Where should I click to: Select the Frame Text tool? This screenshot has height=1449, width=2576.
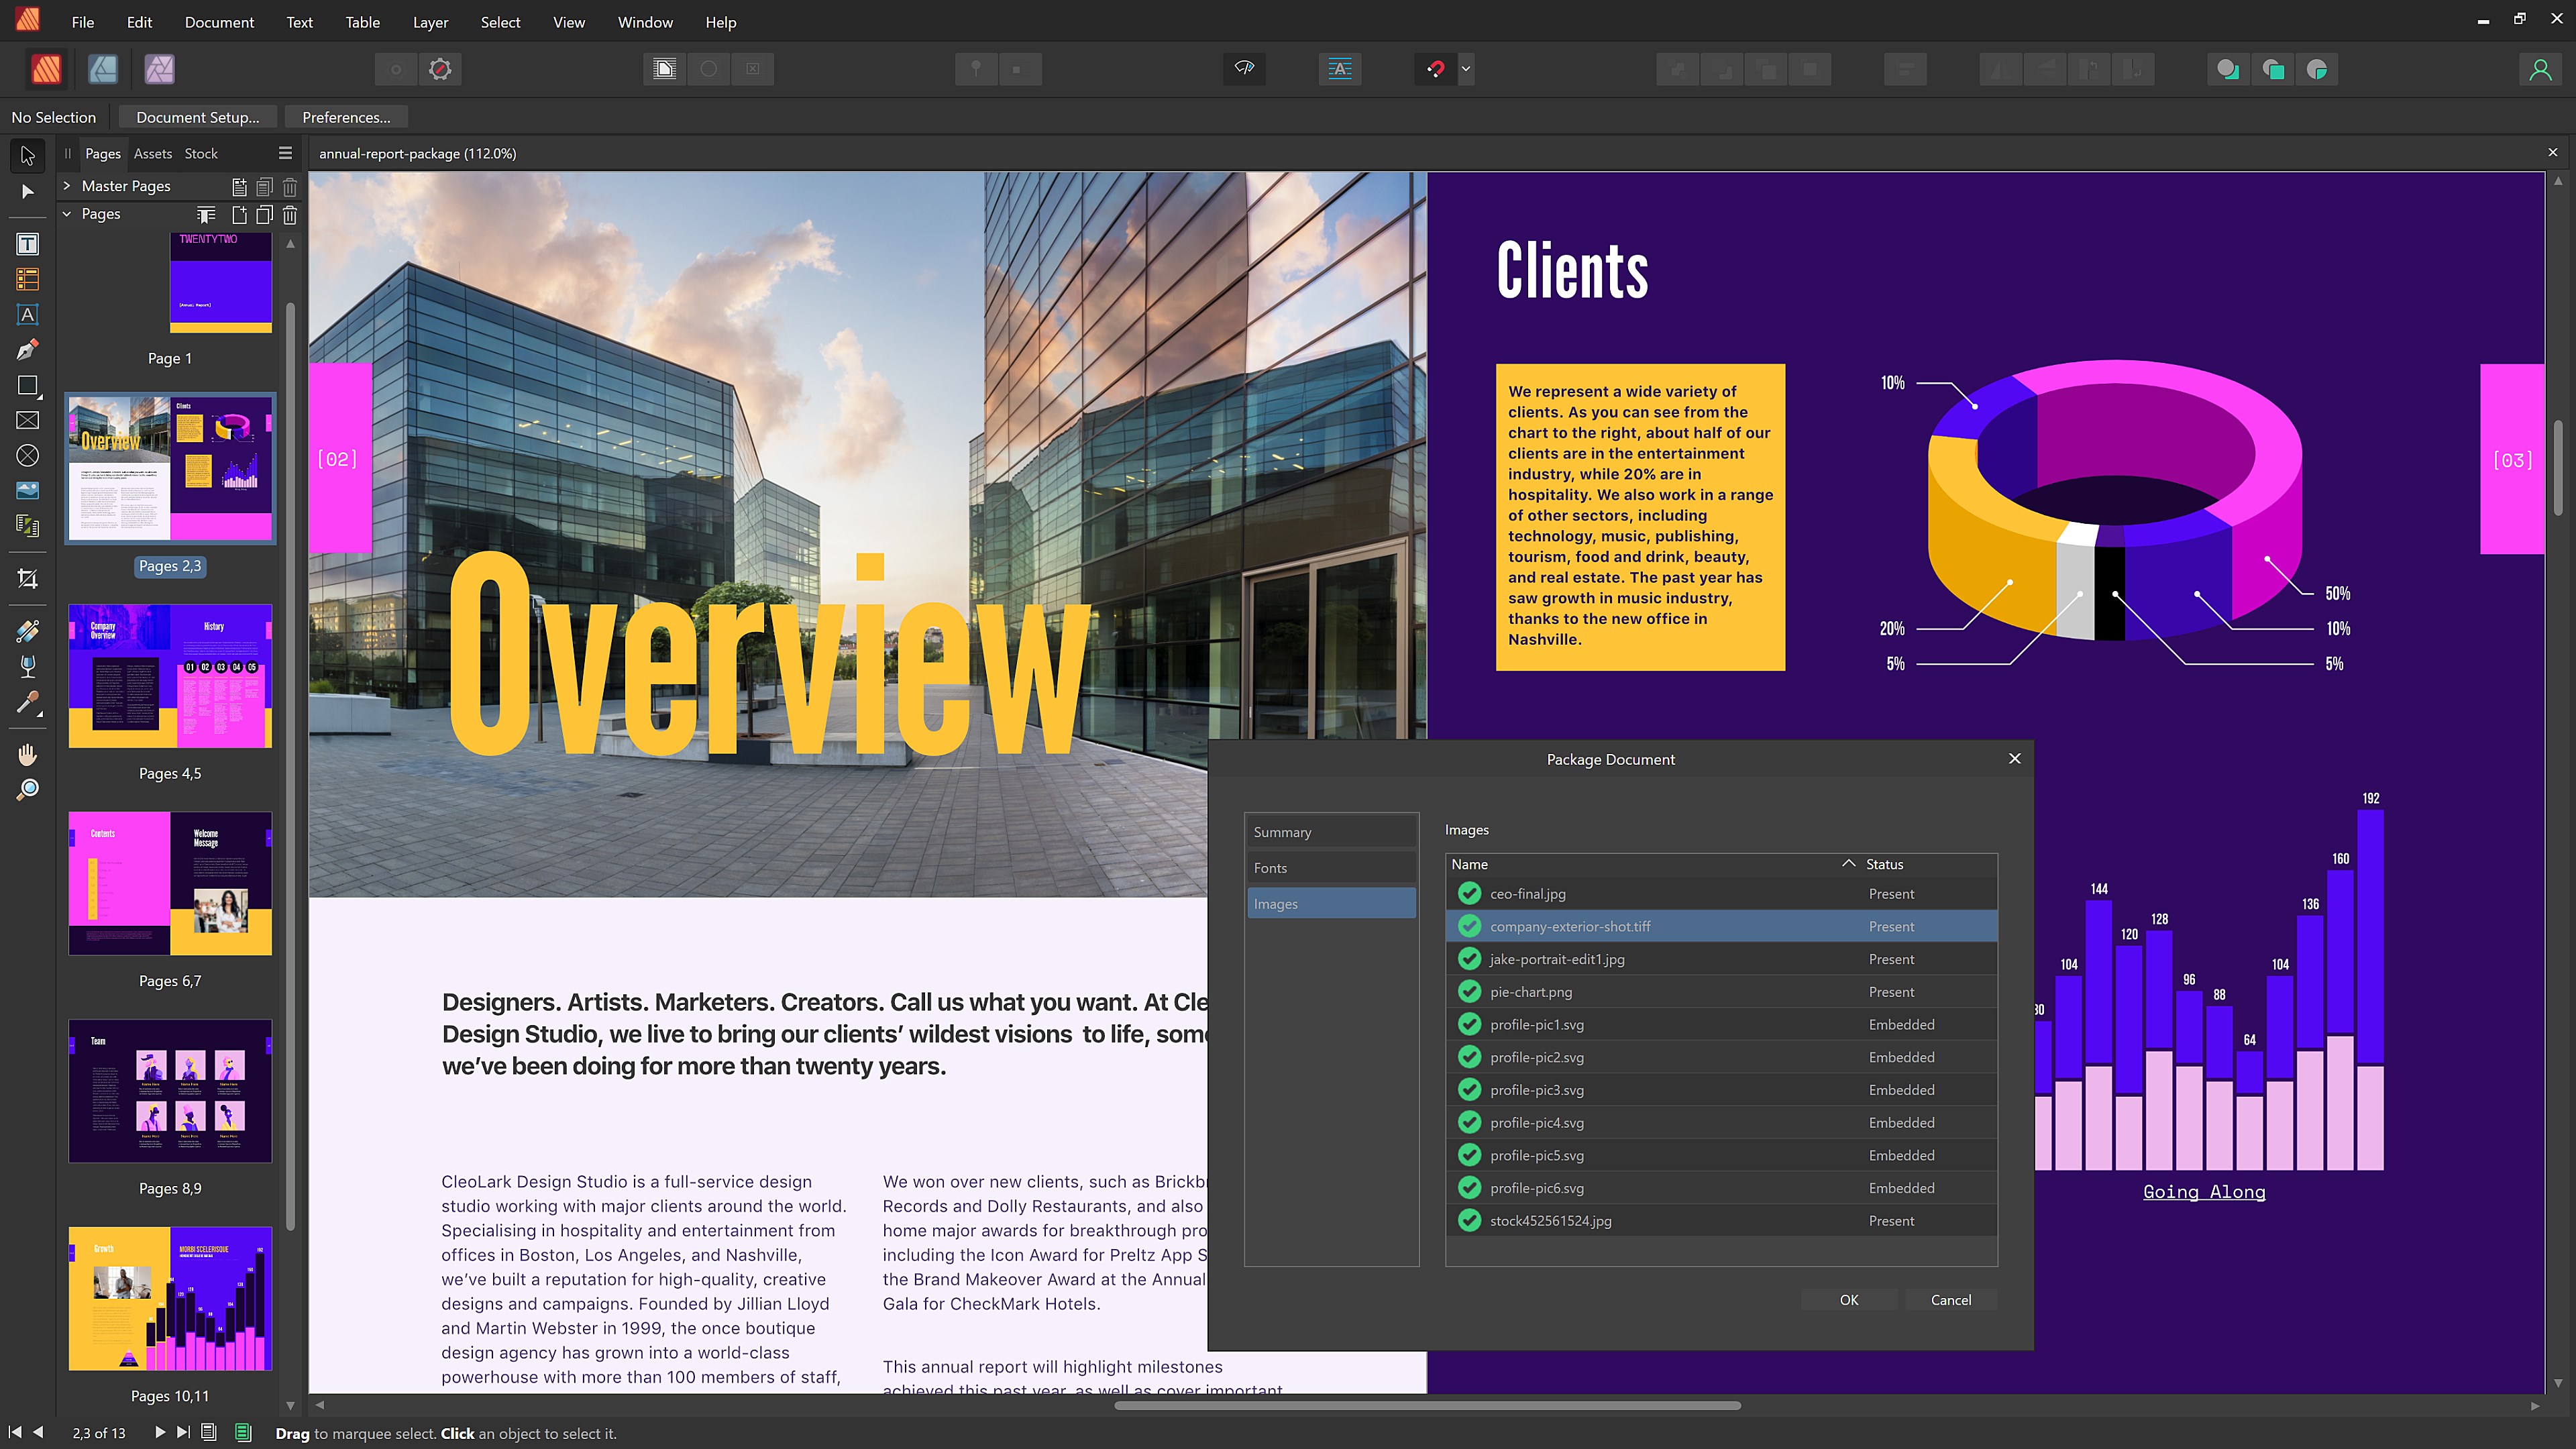tap(27, 244)
